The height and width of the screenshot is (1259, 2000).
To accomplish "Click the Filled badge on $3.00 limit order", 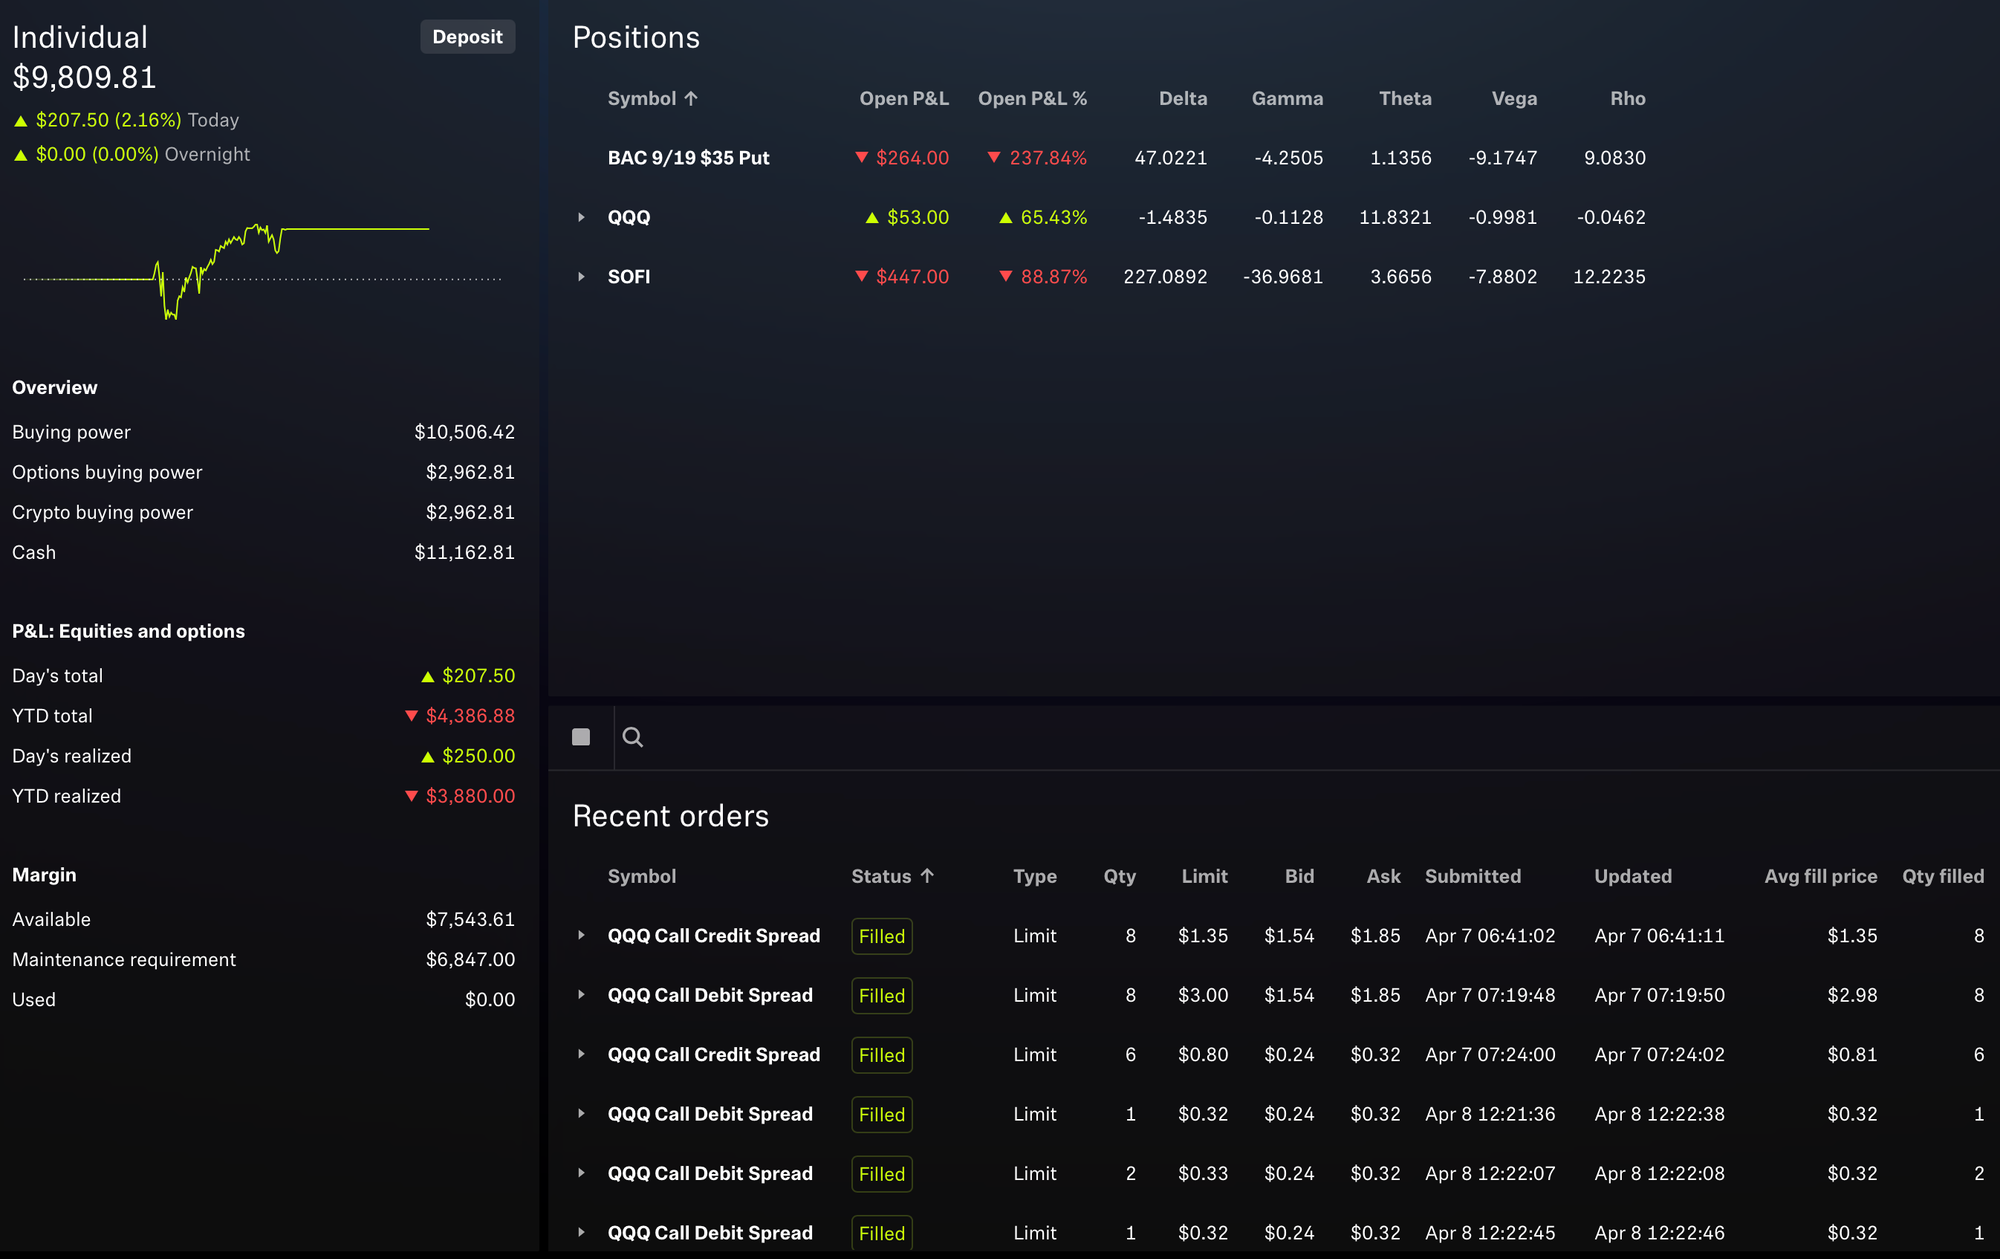I will (x=882, y=996).
